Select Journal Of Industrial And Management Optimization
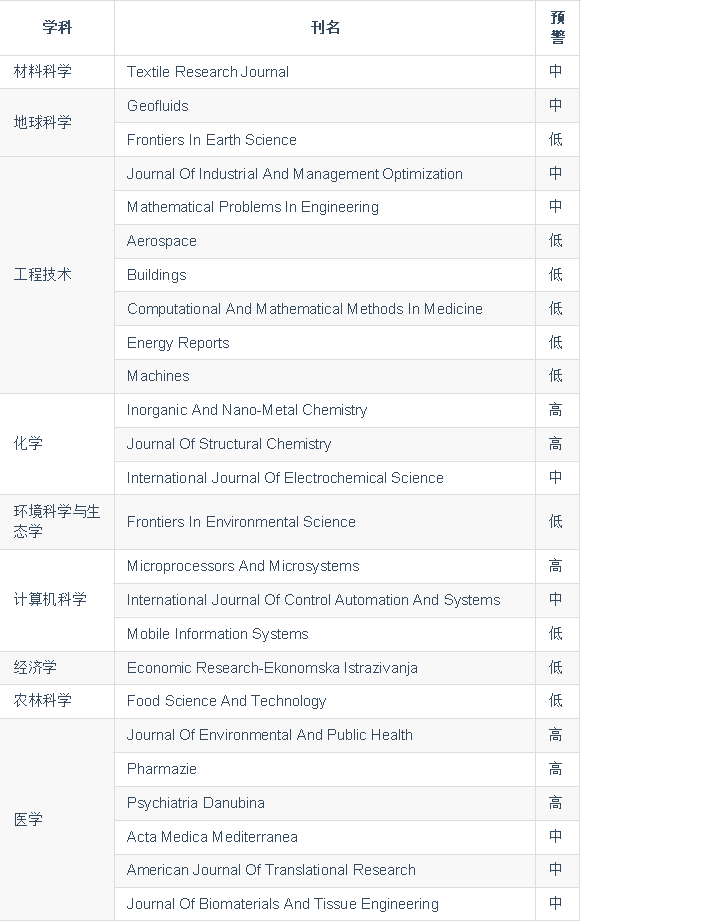 pyautogui.click(x=294, y=174)
